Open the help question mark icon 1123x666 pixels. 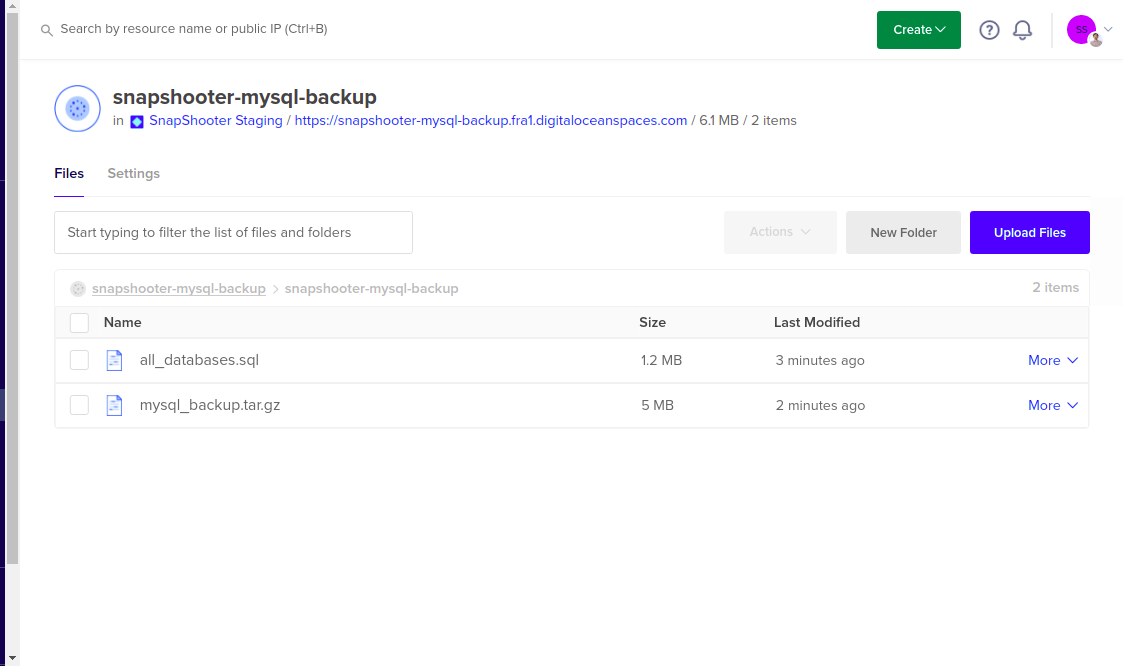[x=989, y=30]
